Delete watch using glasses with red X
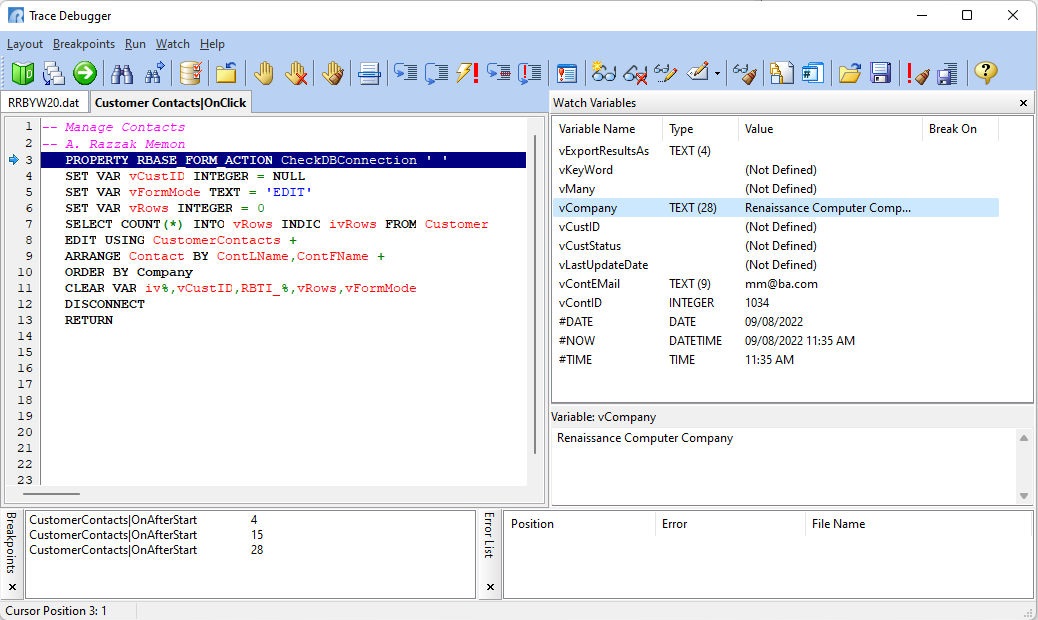This screenshot has width=1038, height=620. coord(635,73)
